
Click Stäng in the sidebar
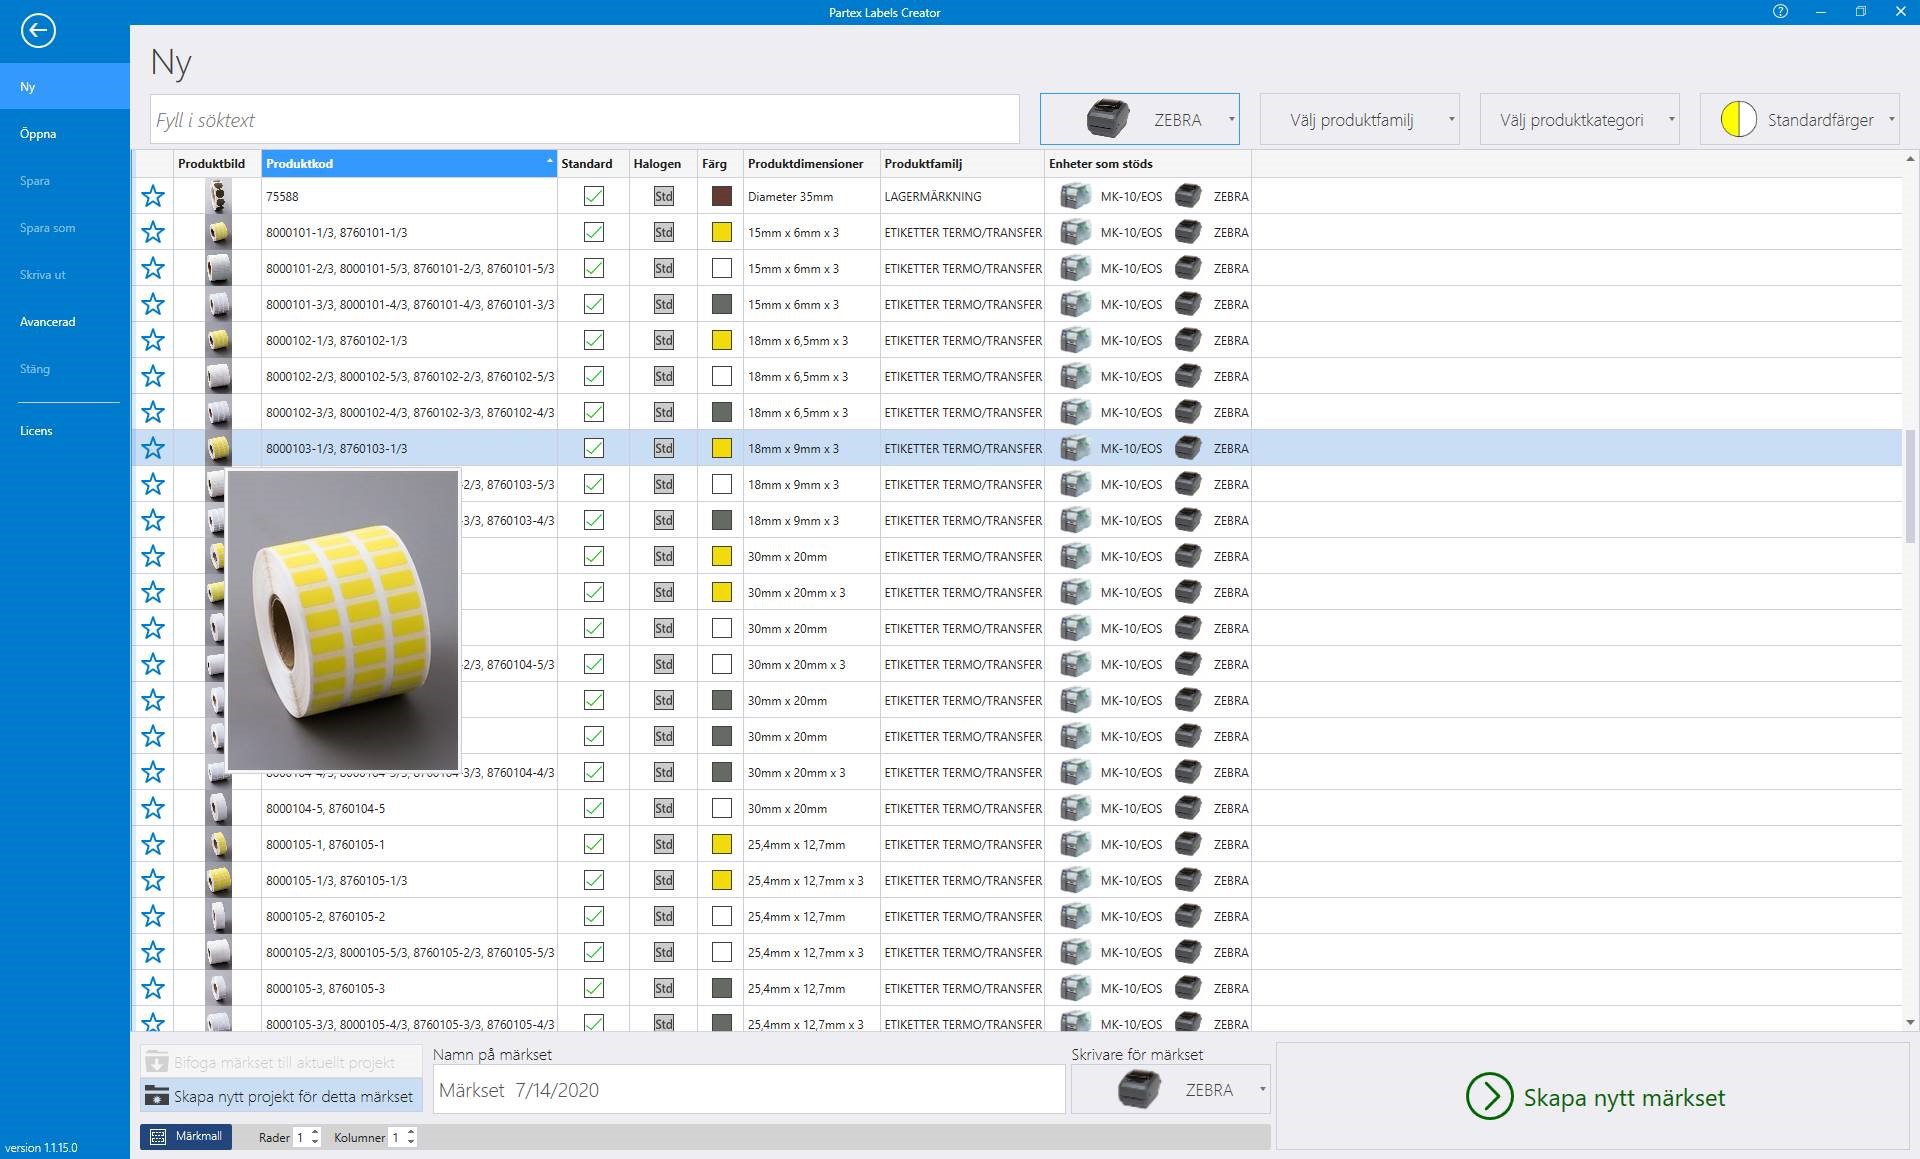click(x=65, y=368)
